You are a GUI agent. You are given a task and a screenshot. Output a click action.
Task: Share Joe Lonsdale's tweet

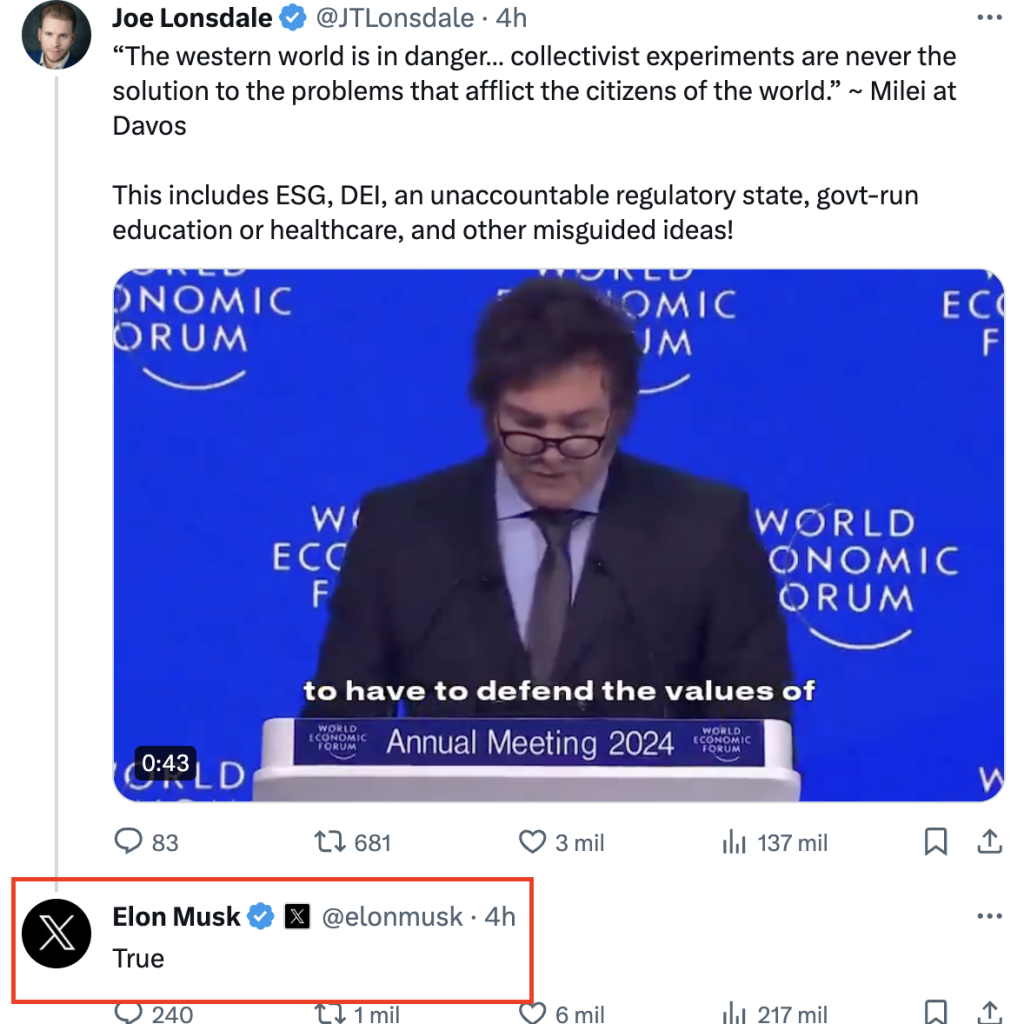[988, 842]
